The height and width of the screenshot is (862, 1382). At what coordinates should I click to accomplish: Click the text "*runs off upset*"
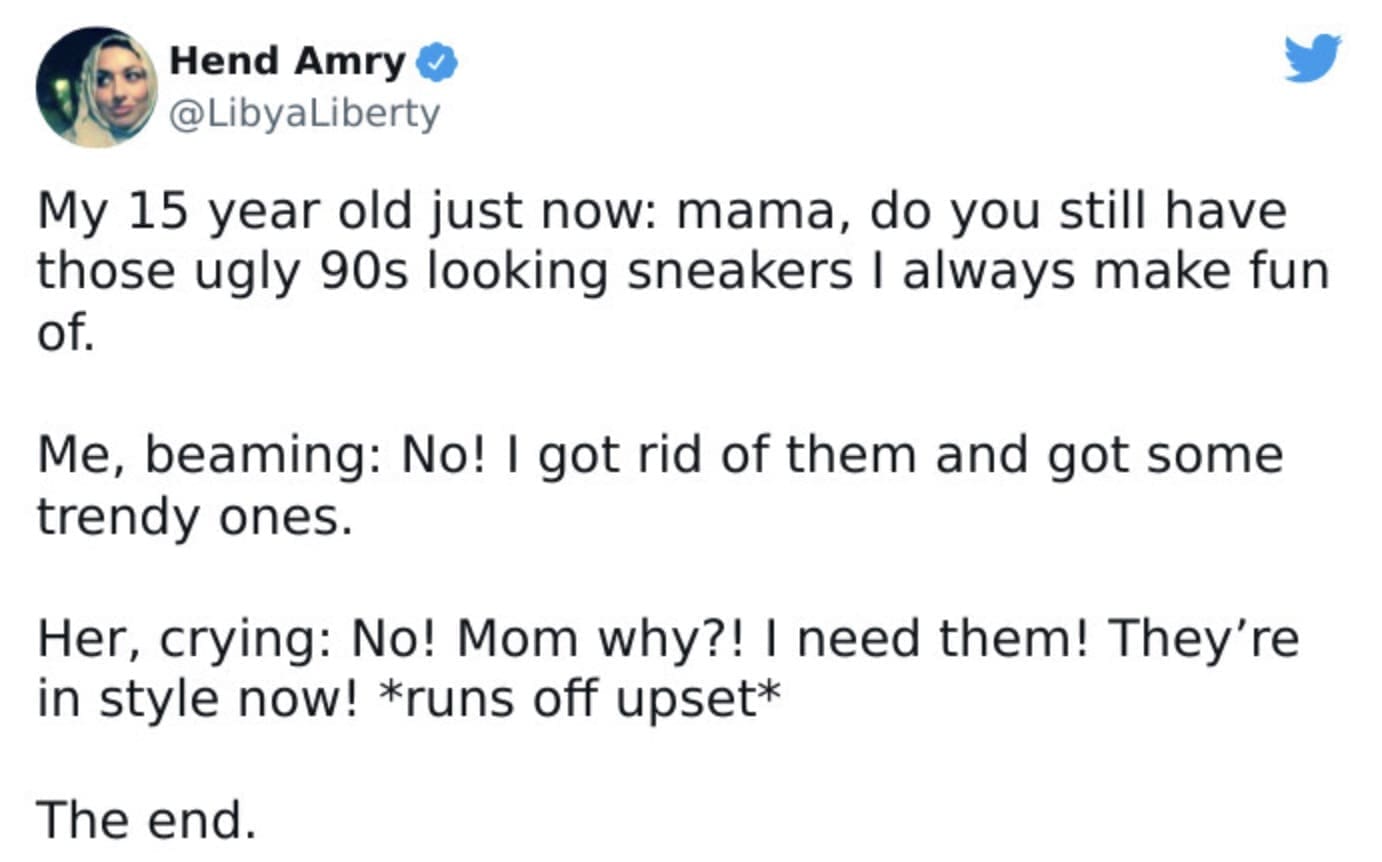[578, 698]
